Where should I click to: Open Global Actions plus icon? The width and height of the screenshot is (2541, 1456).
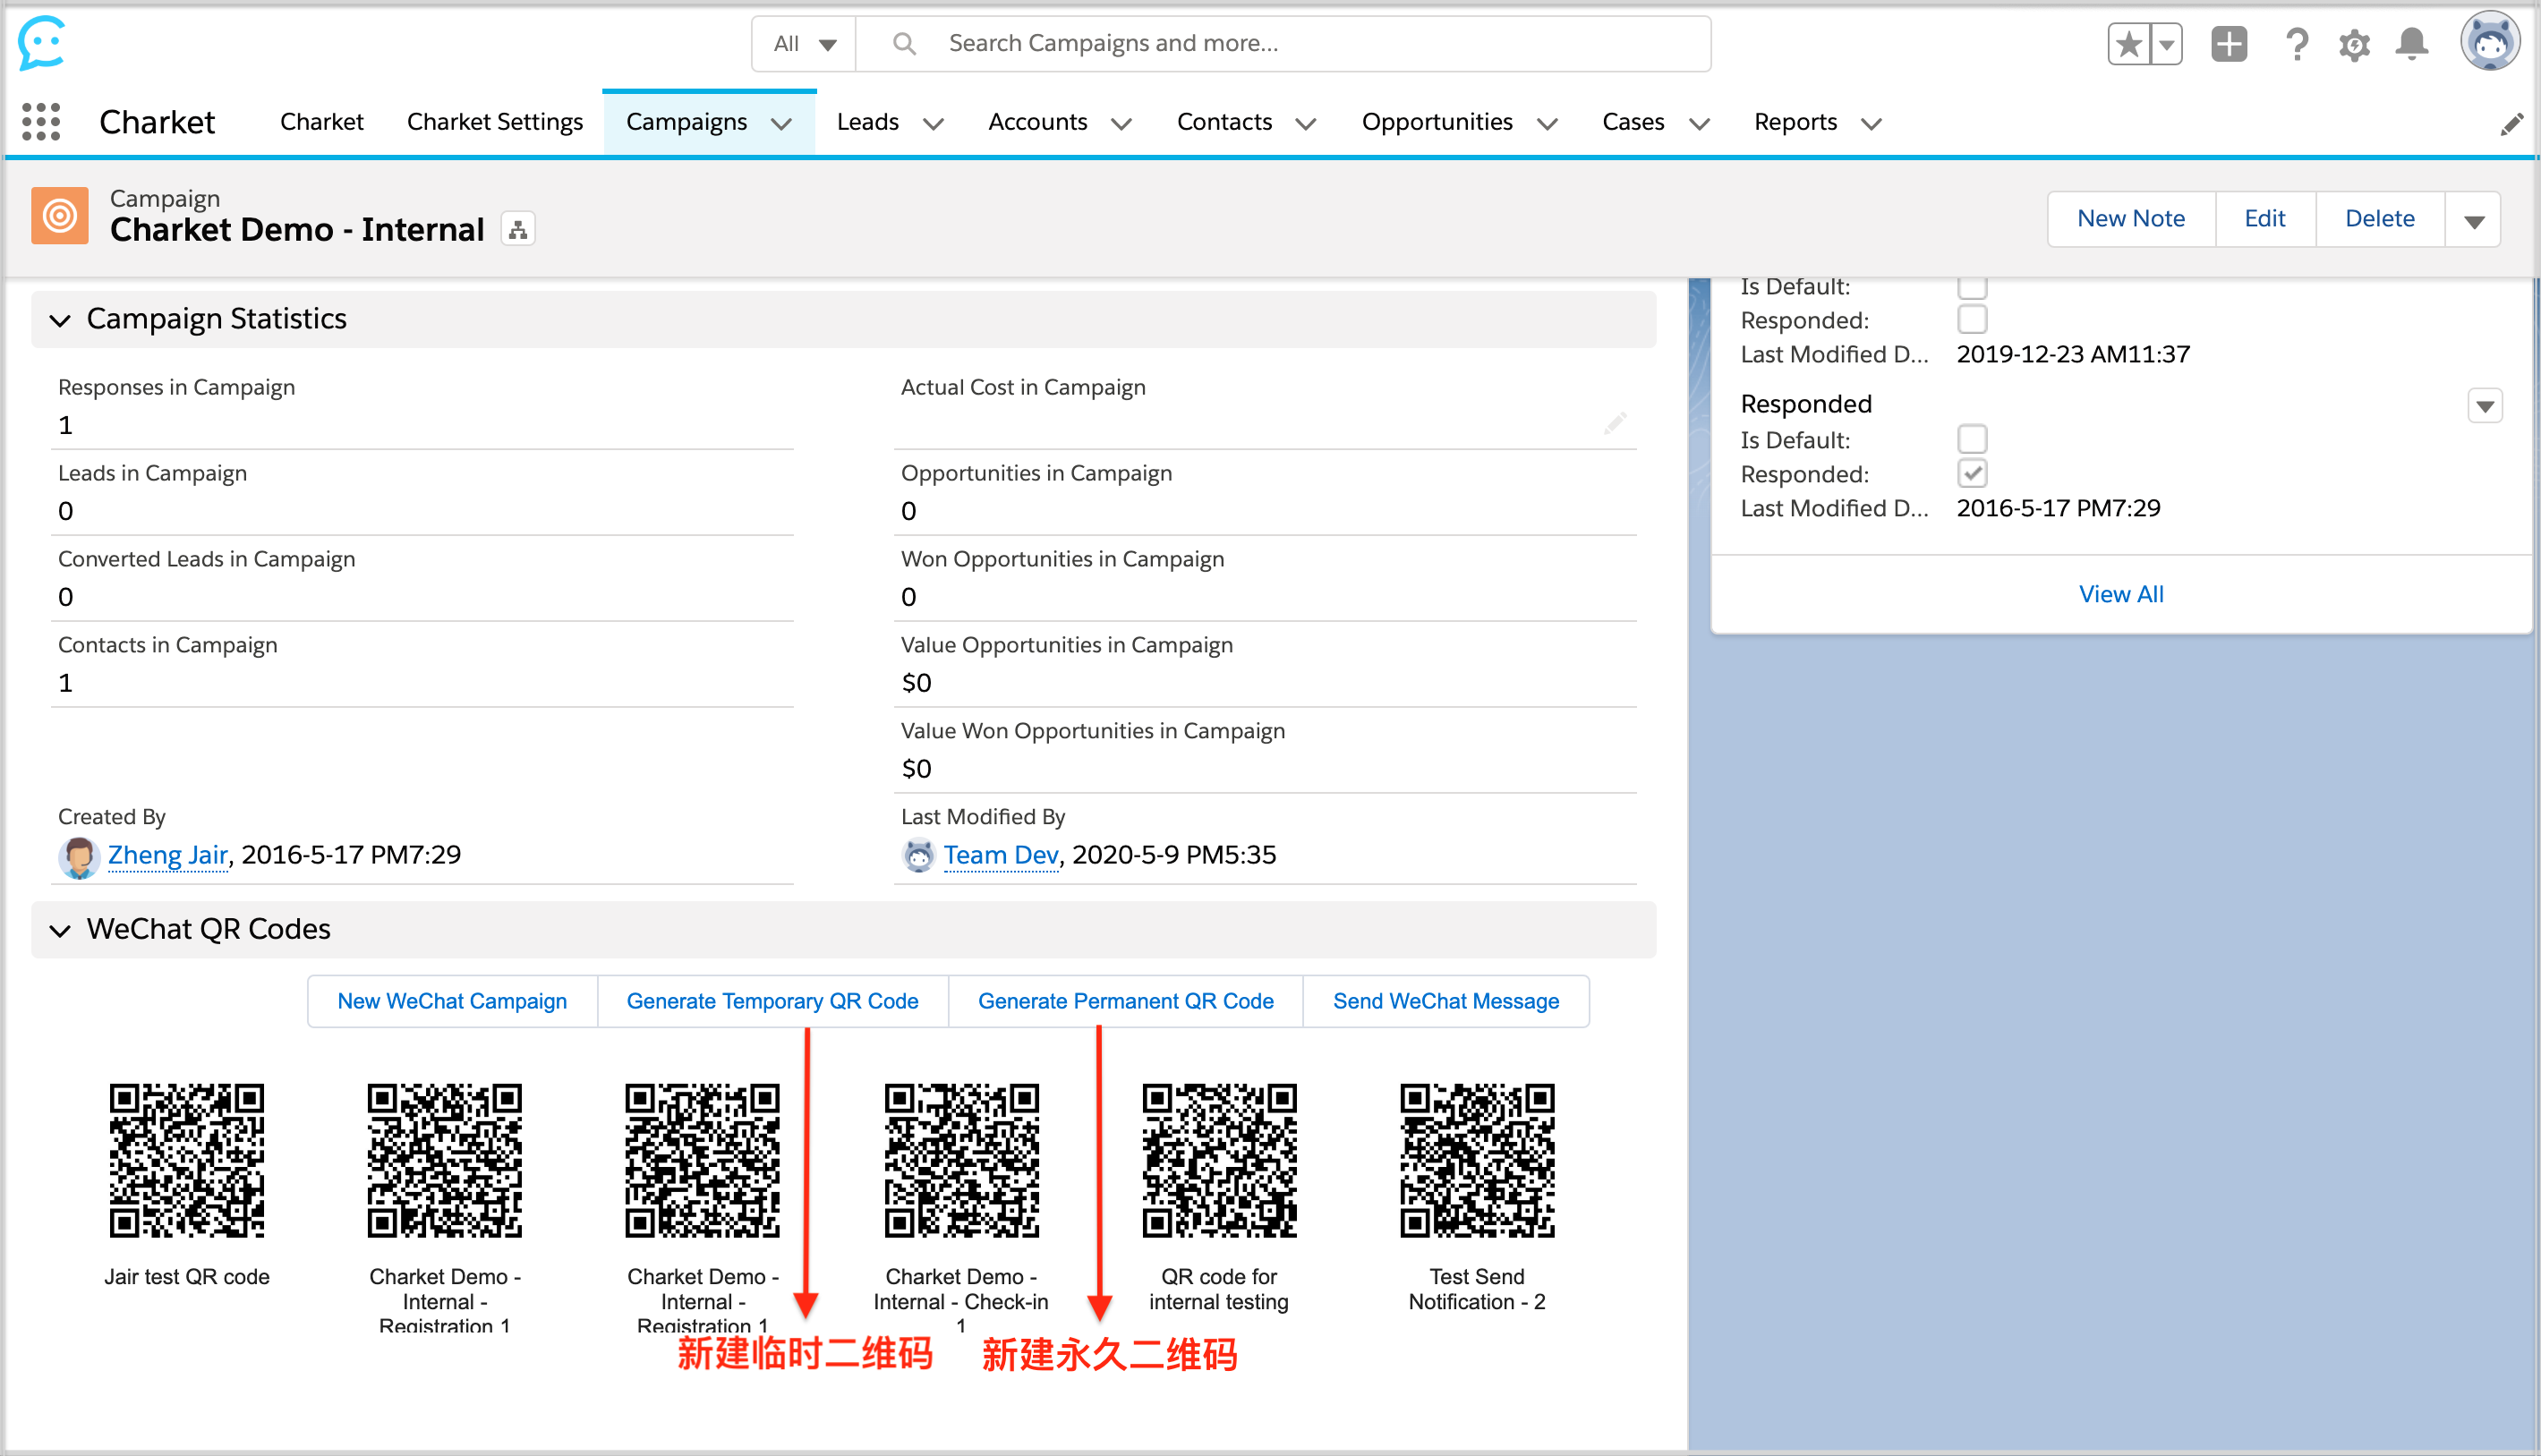pos(2229,44)
